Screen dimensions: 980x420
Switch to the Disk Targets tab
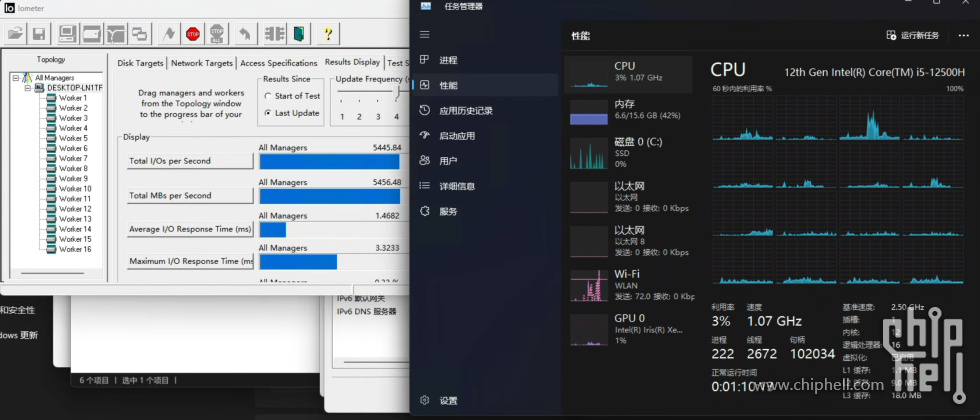[141, 63]
